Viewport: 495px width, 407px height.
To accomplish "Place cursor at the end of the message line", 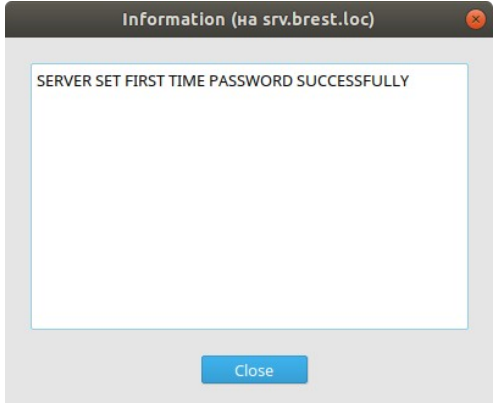I will [x=411, y=81].
